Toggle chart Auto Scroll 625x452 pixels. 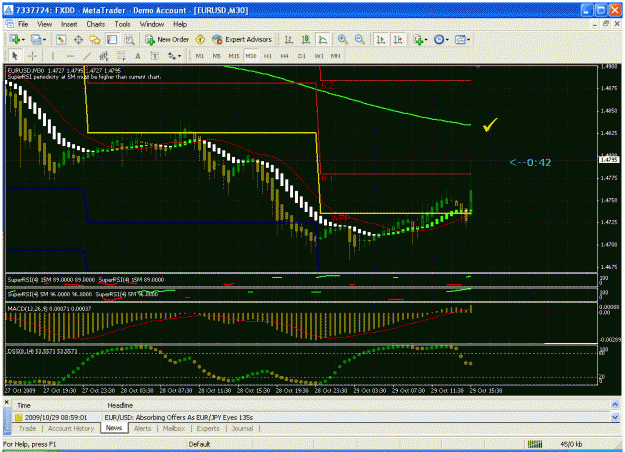(x=381, y=39)
